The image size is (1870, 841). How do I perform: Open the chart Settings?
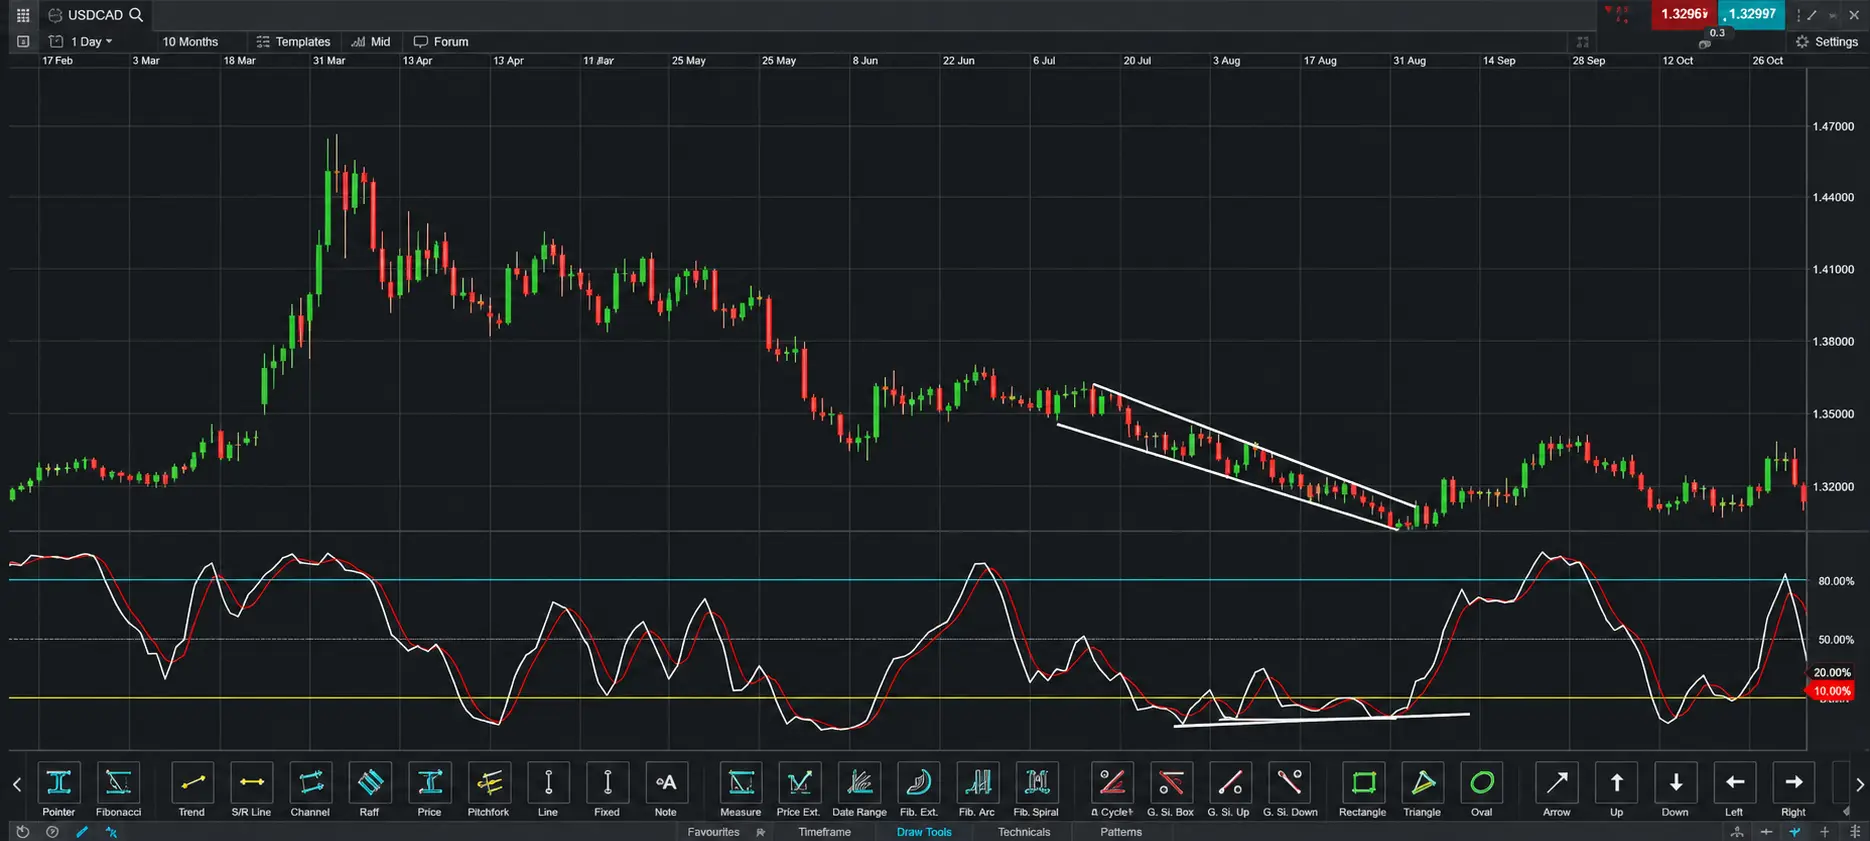[1827, 42]
